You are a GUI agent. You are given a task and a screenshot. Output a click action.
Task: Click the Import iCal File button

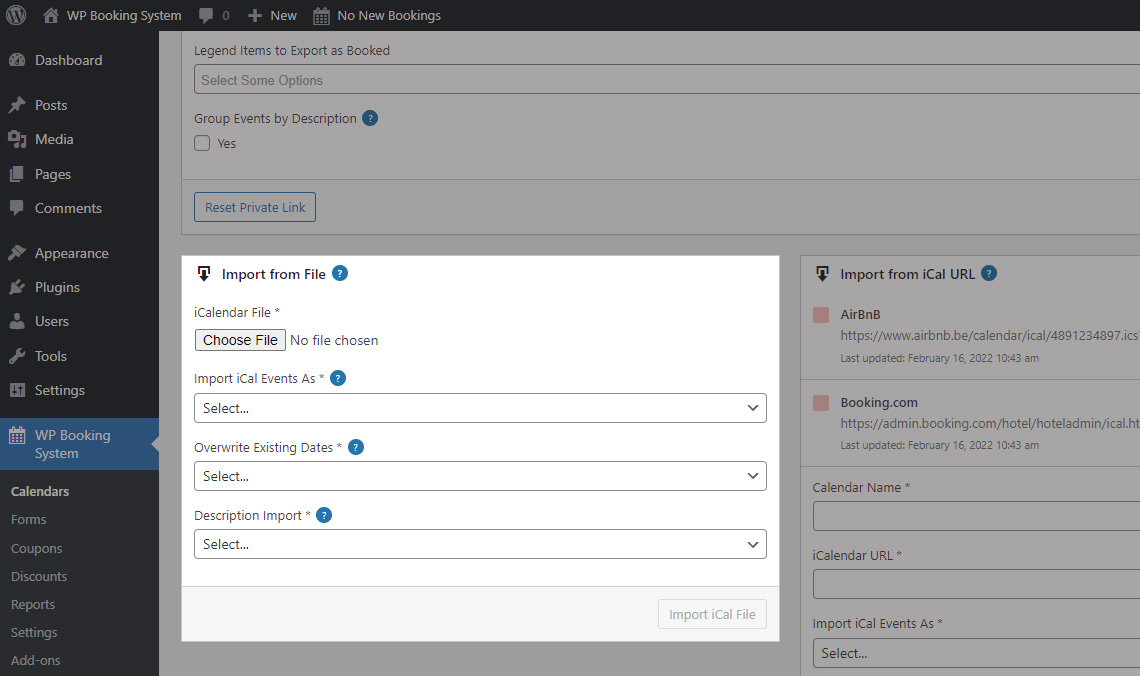[x=712, y=614]
